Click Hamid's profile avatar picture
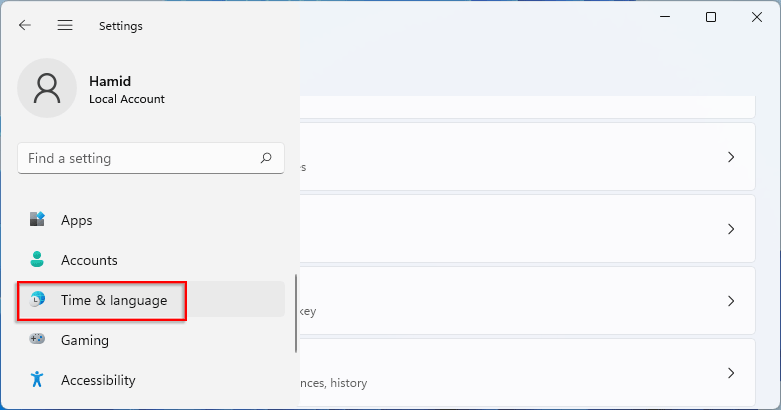This screenshot has width=781, height=410. (x=47, y=88)
